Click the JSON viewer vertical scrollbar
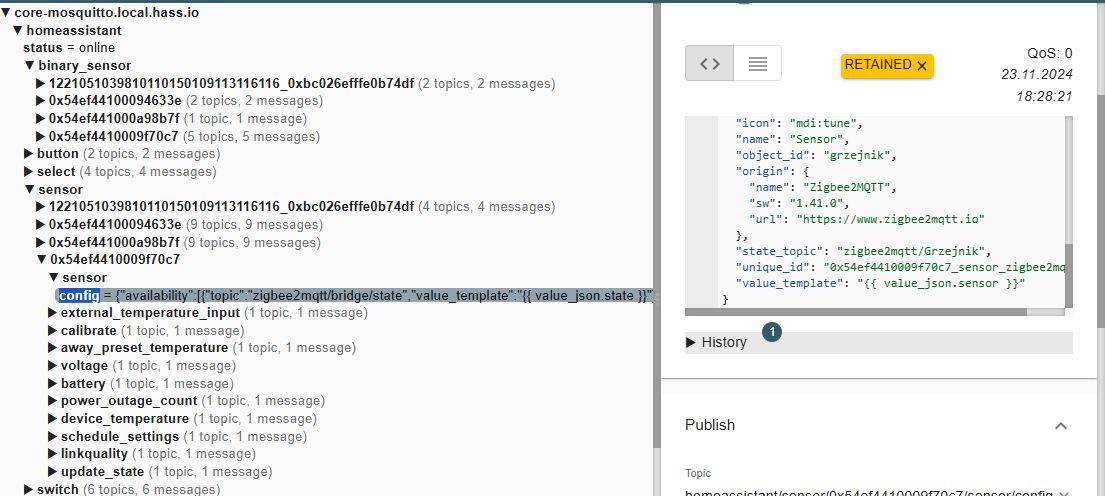Image resolution: width=1105 pixels, height=496 pixels. click(x=1069, y=275)
